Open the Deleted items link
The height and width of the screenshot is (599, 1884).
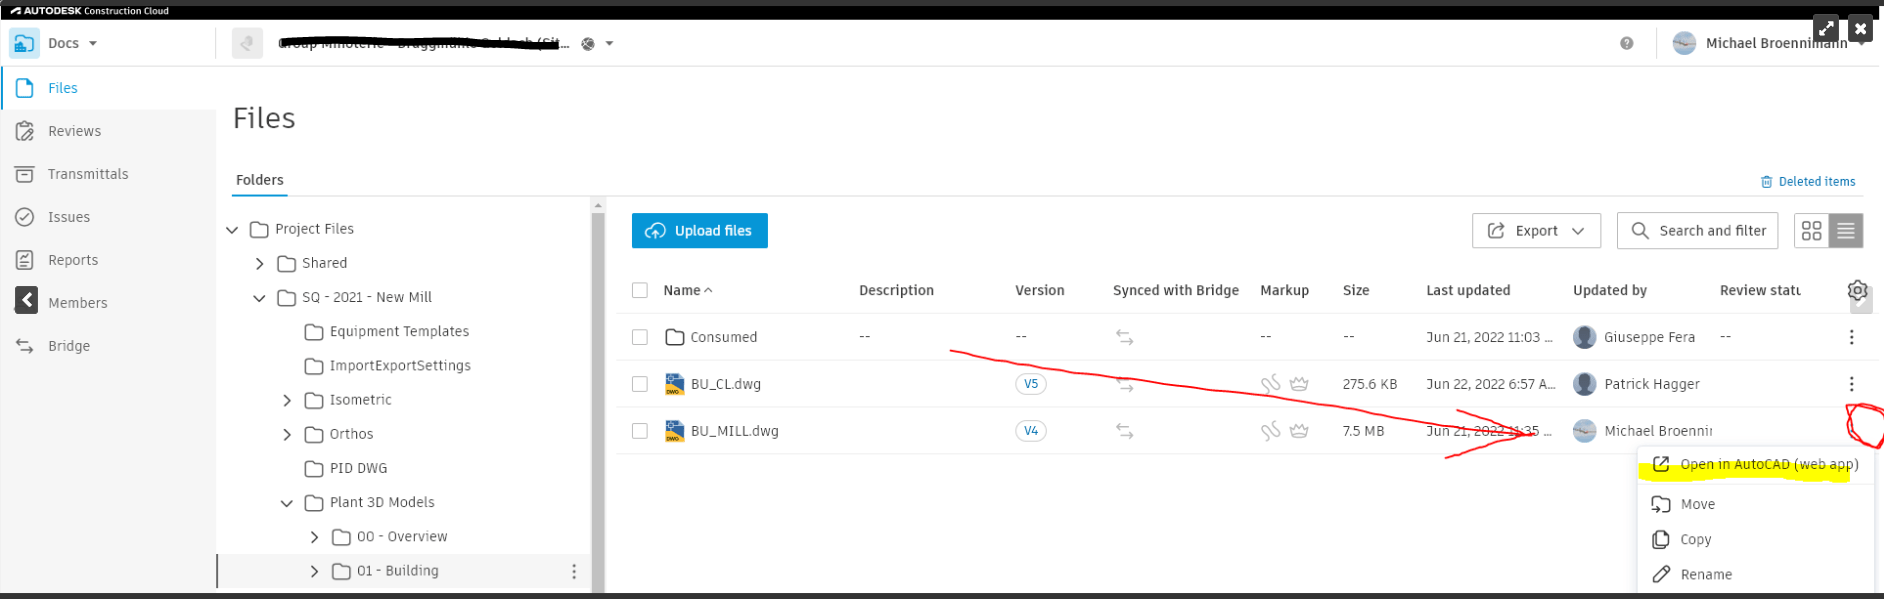1808,182
